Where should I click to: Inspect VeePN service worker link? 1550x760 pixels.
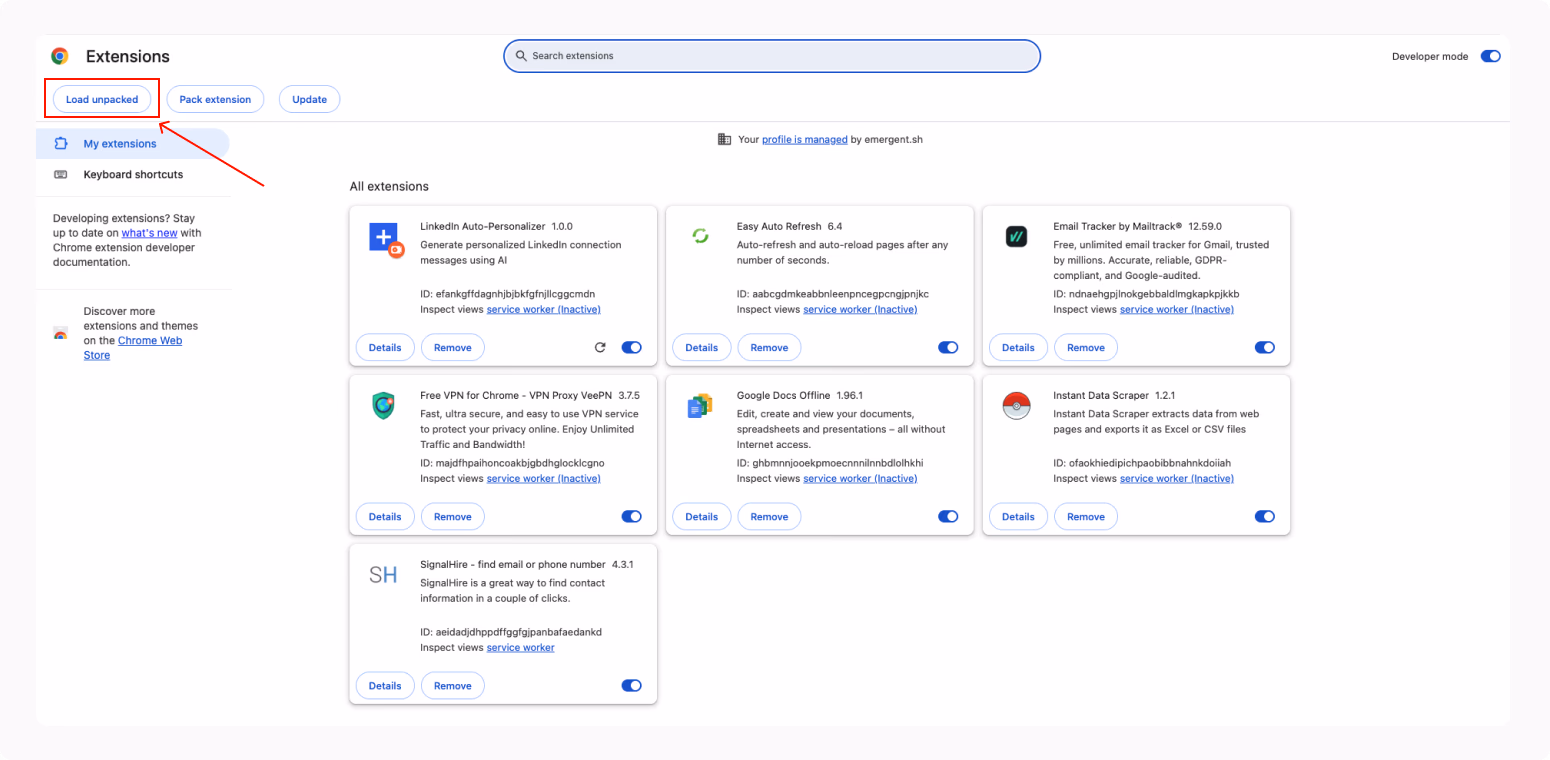click(x=544, y=478)
